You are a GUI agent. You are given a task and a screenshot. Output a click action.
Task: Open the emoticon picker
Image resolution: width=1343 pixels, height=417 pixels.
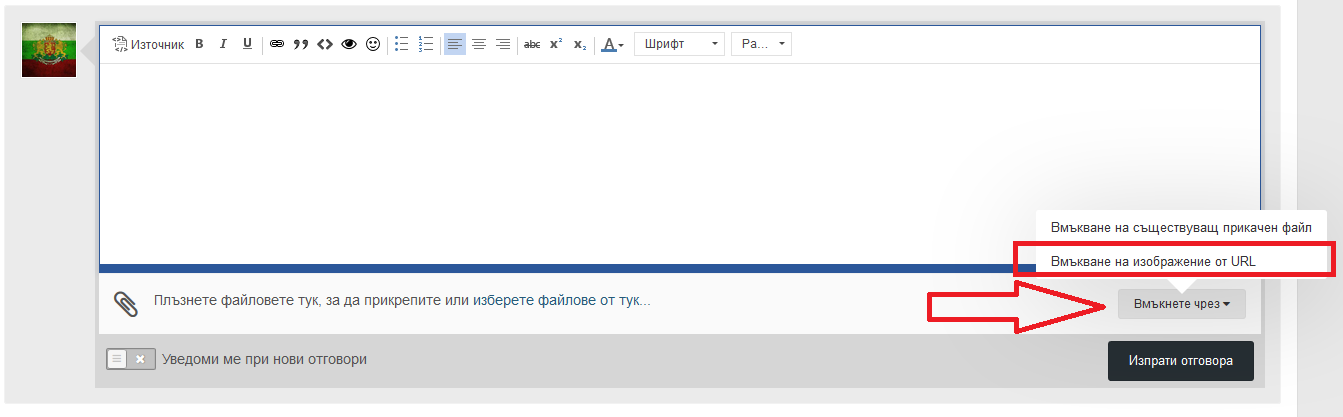pos(373,44)
